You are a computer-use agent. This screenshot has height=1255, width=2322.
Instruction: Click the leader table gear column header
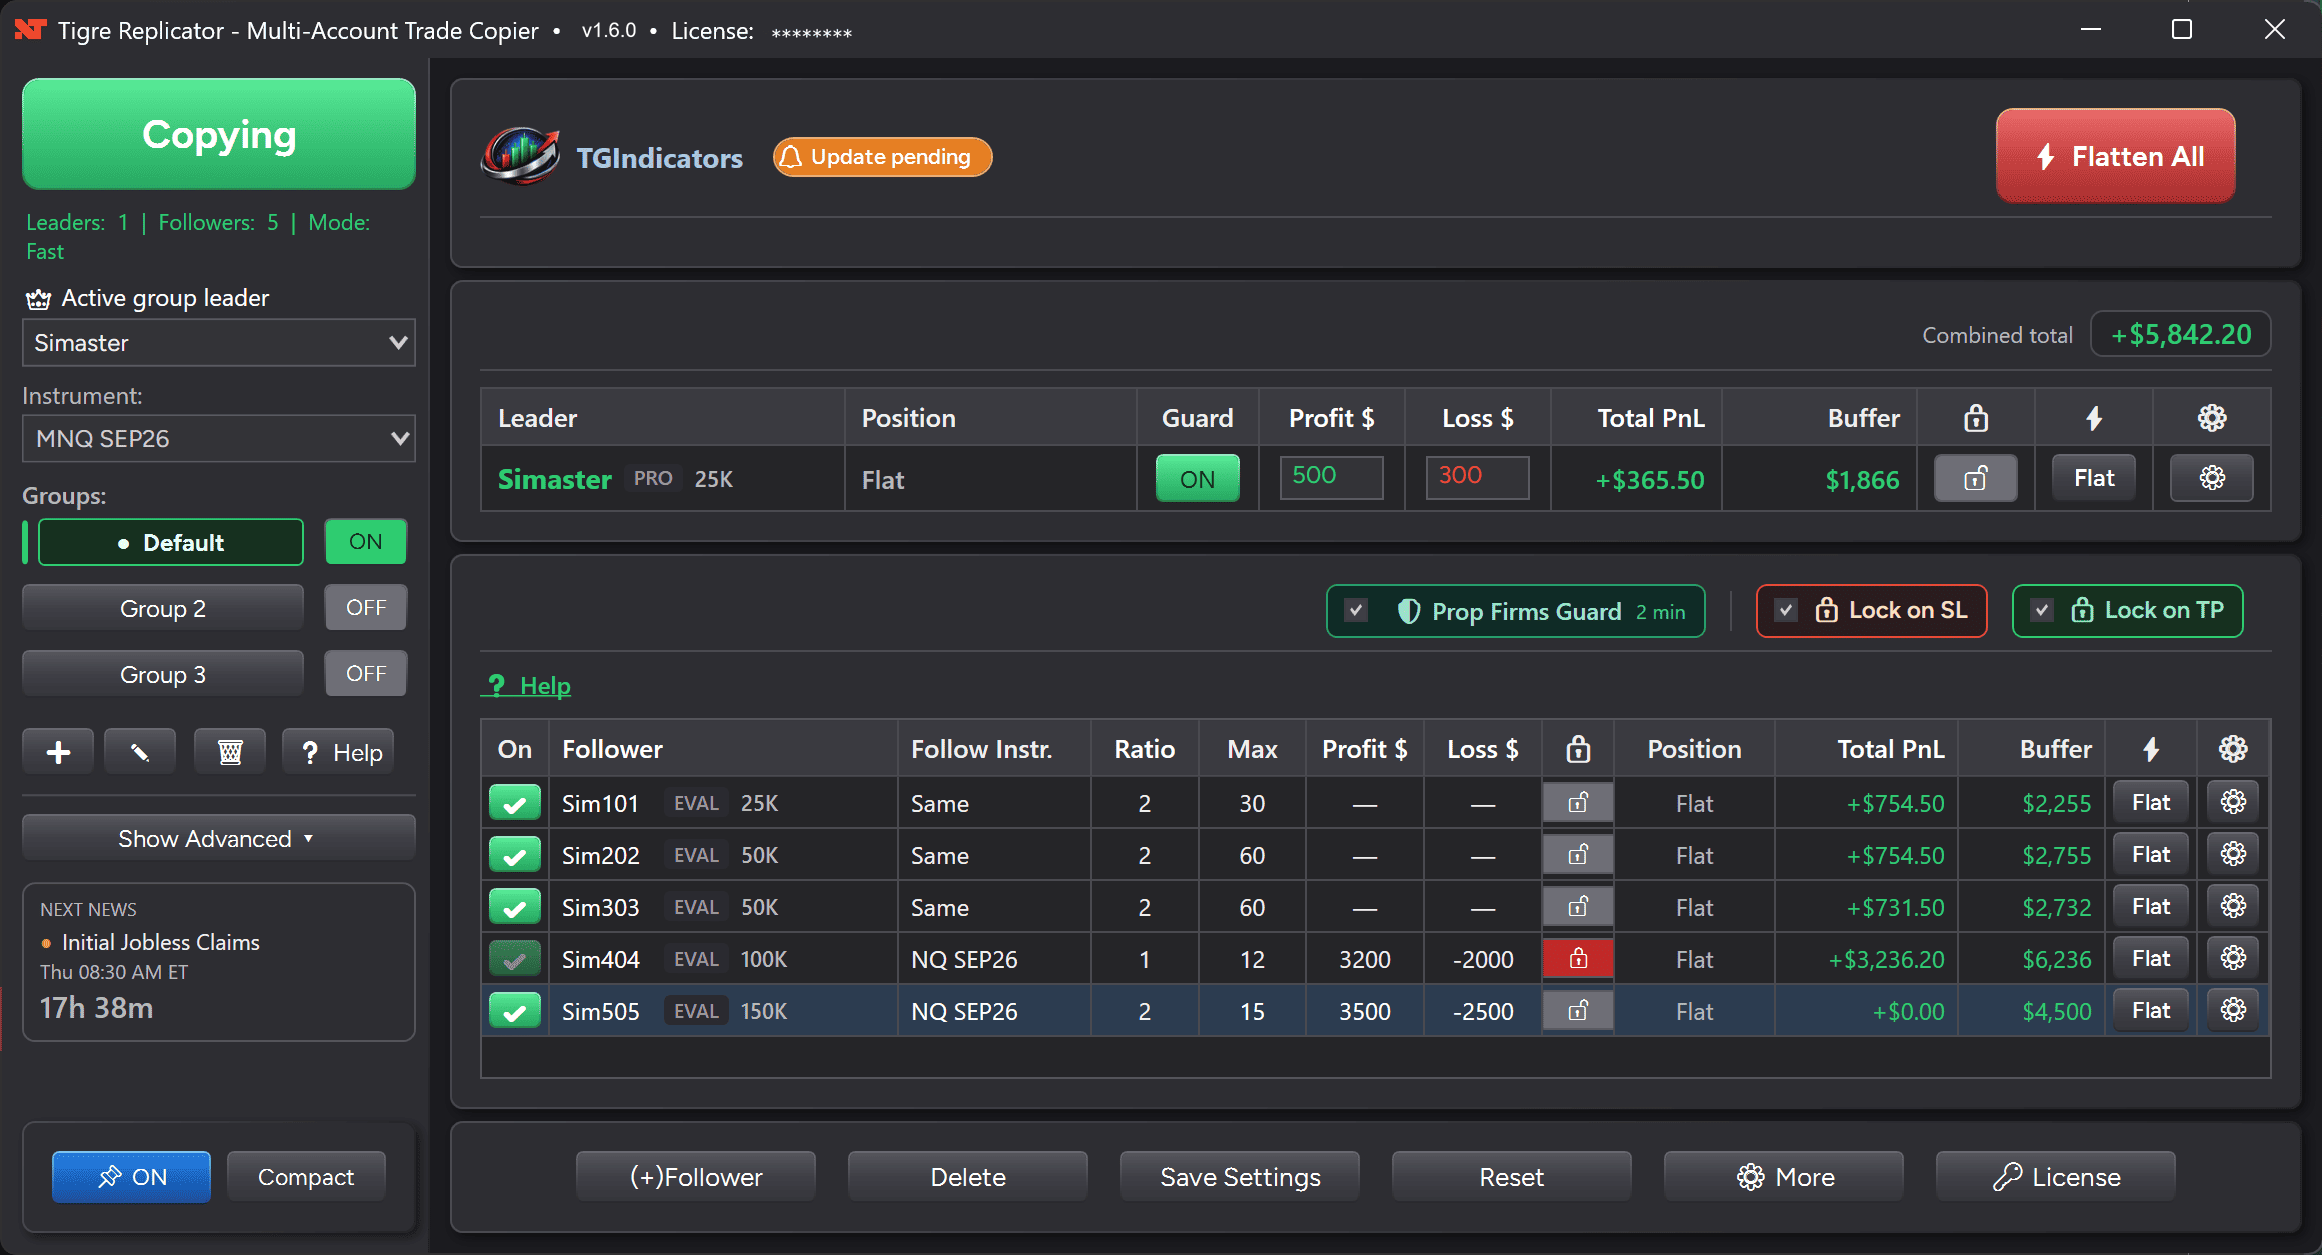(2211, 418)
